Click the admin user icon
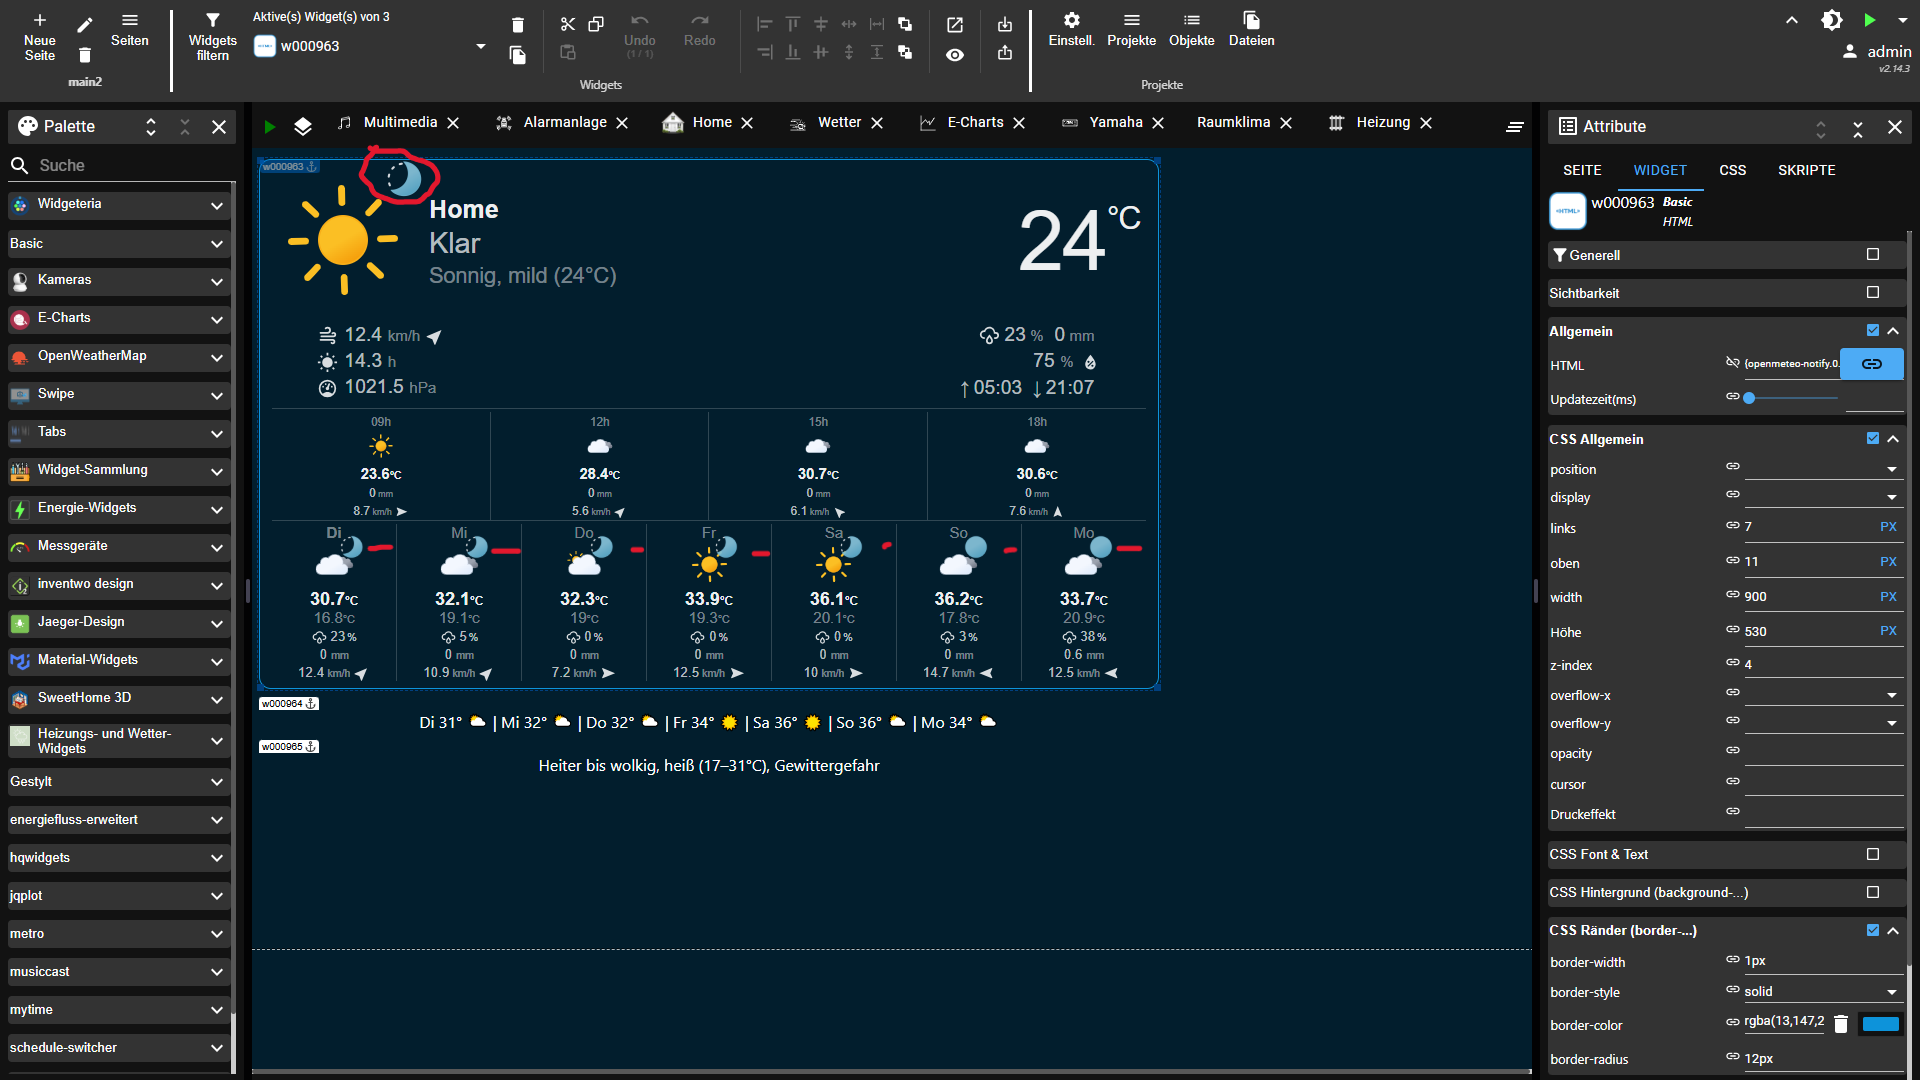1920x1080 pixels. 1850,51
